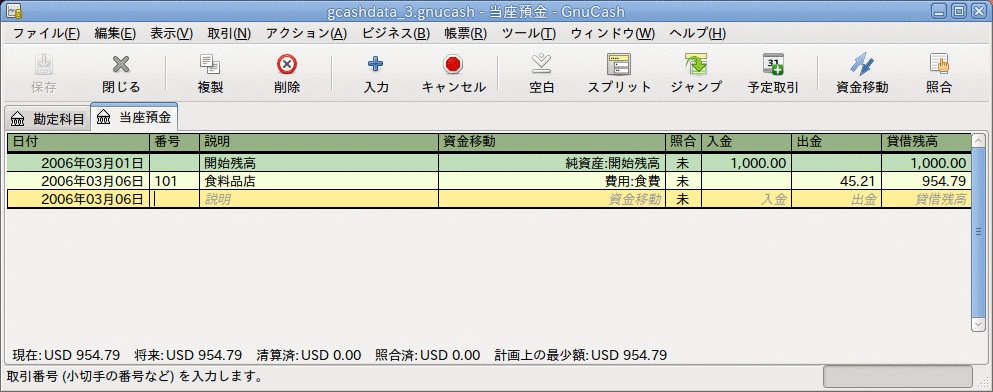This screenshot has height=392, width=993.
Task: Select the 開始残高 description cell
Action: click(x=319, y=163)
